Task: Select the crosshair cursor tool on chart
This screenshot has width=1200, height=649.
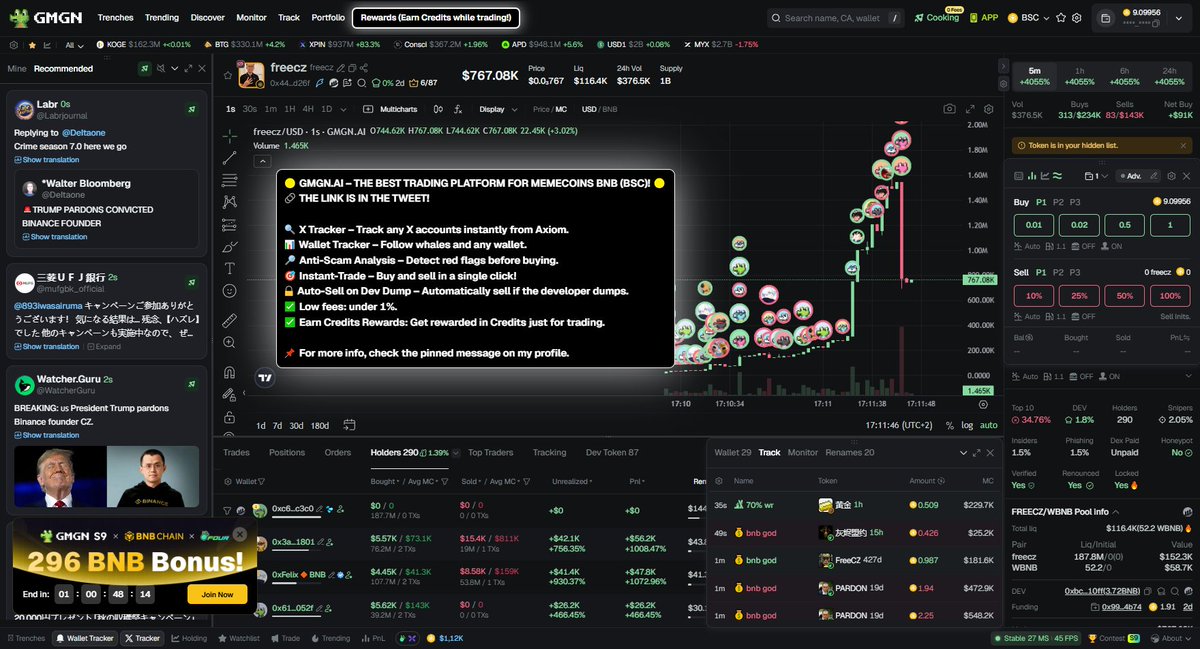Action: (230, 135)
